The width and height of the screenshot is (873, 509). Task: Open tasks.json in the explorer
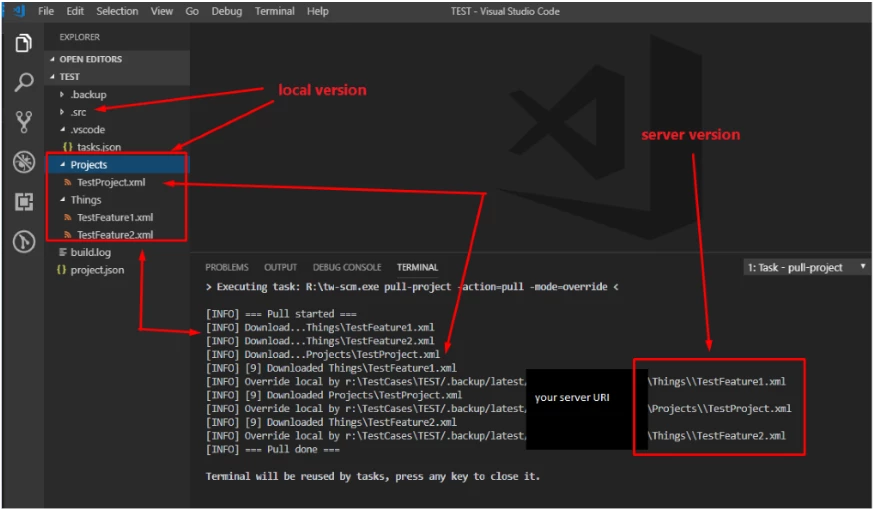(x=99, y=147)
